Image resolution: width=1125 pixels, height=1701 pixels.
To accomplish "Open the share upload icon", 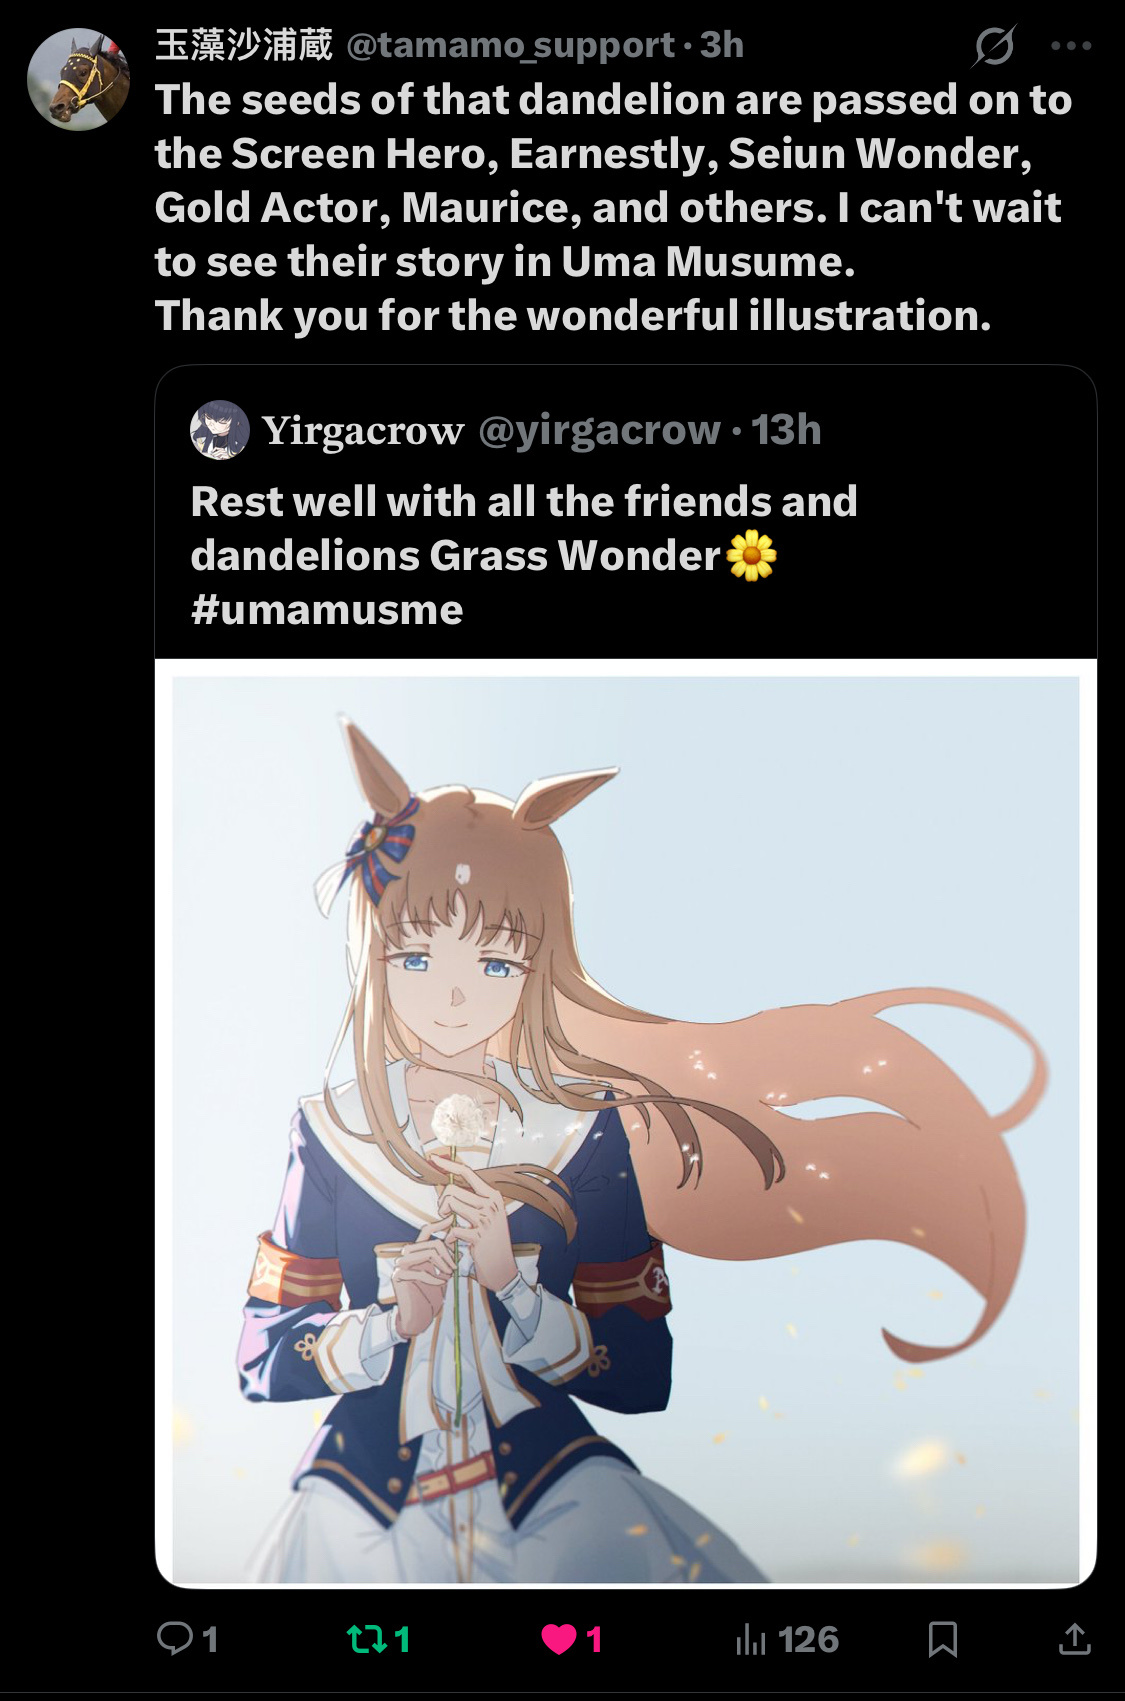I will (1075, 1639).
